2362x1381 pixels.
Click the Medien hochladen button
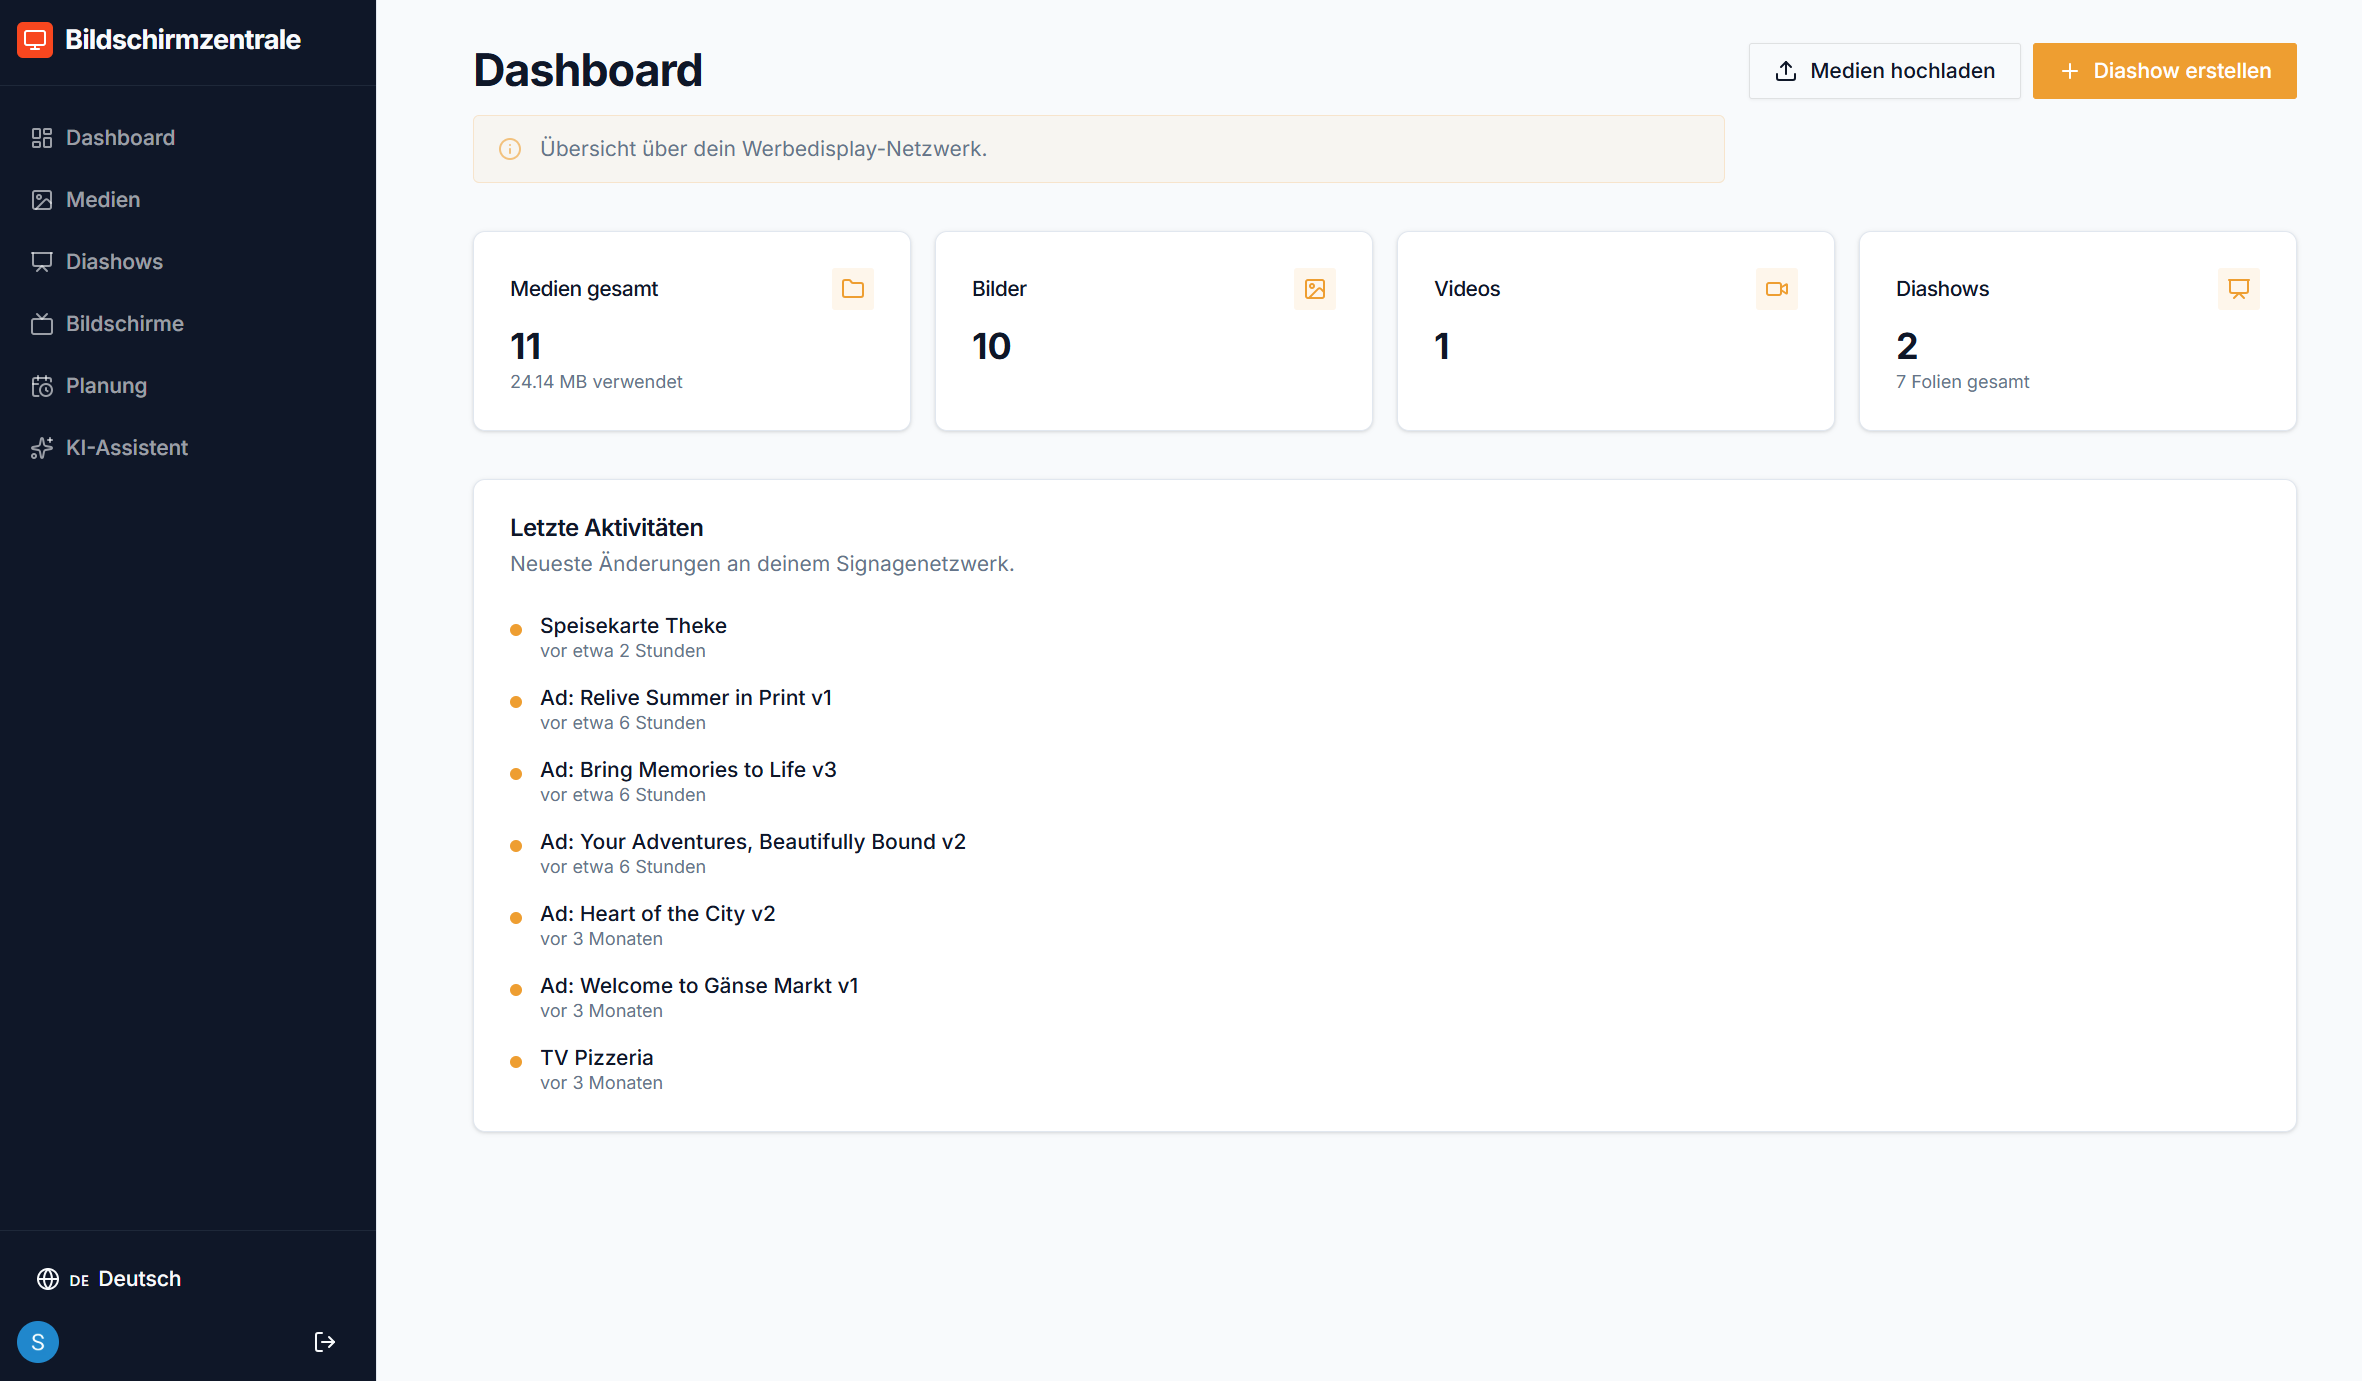click(x=1884, y=71)
